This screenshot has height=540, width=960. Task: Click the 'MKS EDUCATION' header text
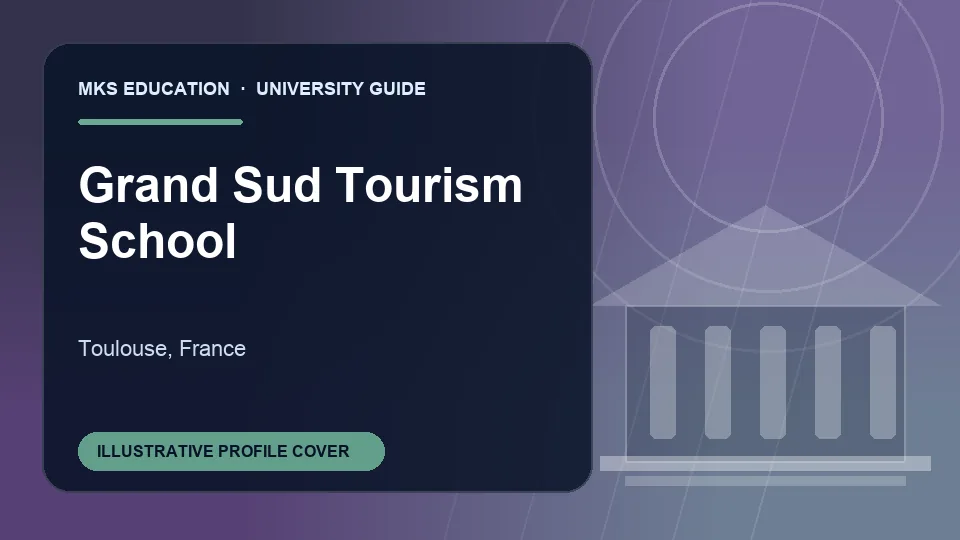click(x=154, y=89)
